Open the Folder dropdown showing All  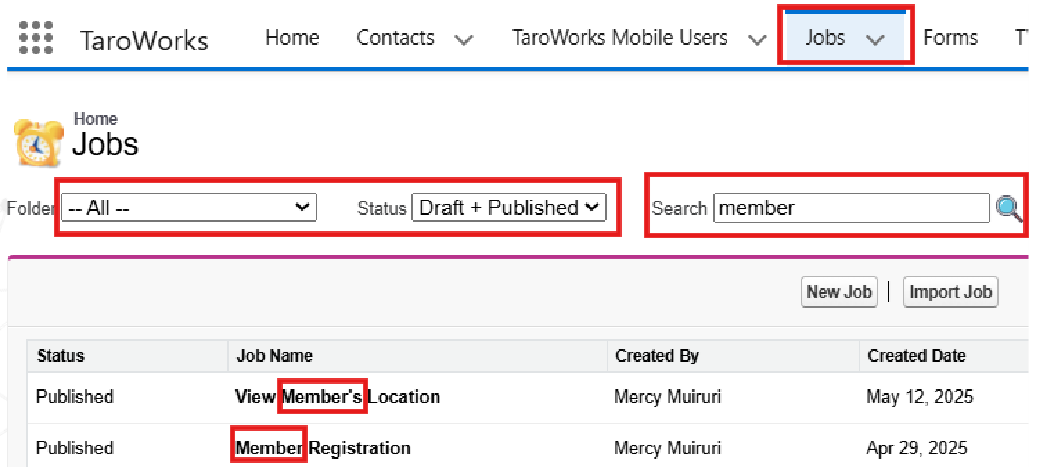click(x=189, y=208)
